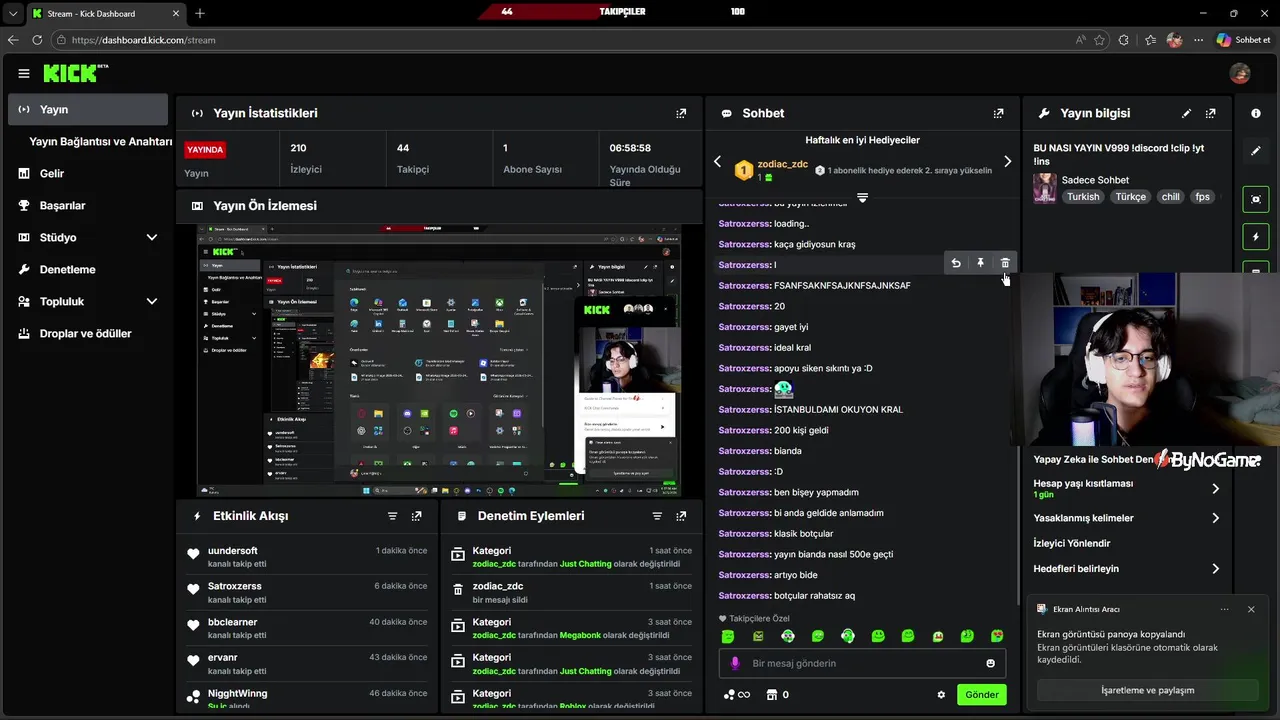Open the emoji picker in chat input
1280x720 pixels.
(x=991, y=663)
